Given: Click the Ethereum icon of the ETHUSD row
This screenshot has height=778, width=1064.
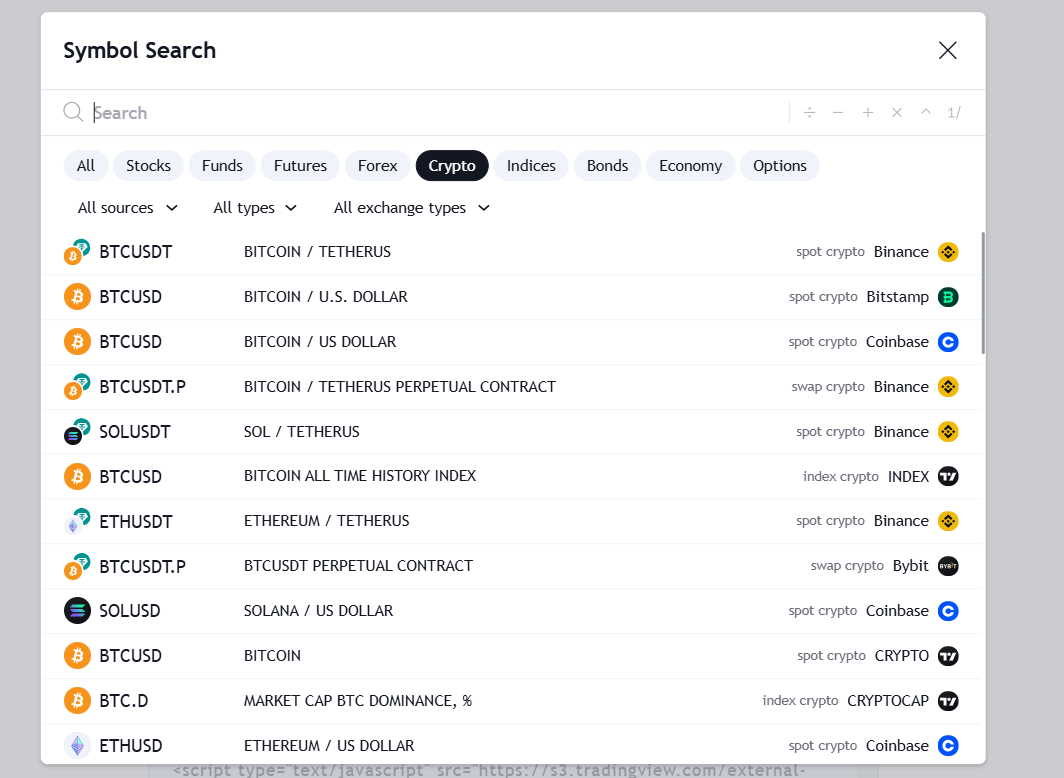Looking at the screenshot, I should pos(77,745).
